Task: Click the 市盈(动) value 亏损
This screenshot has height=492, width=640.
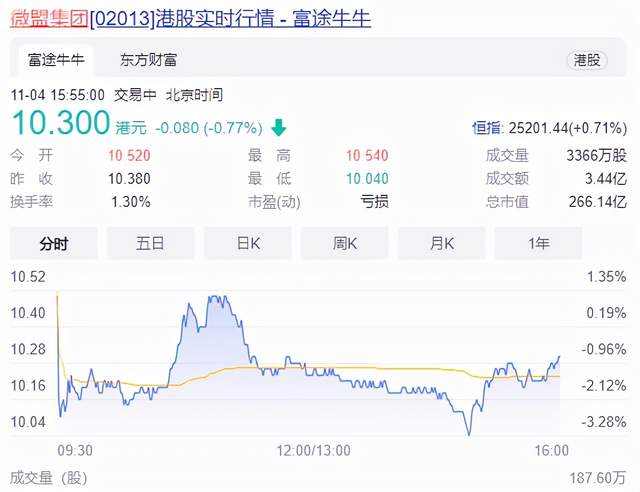Action: pyautogui.click(x=374, y=201)
